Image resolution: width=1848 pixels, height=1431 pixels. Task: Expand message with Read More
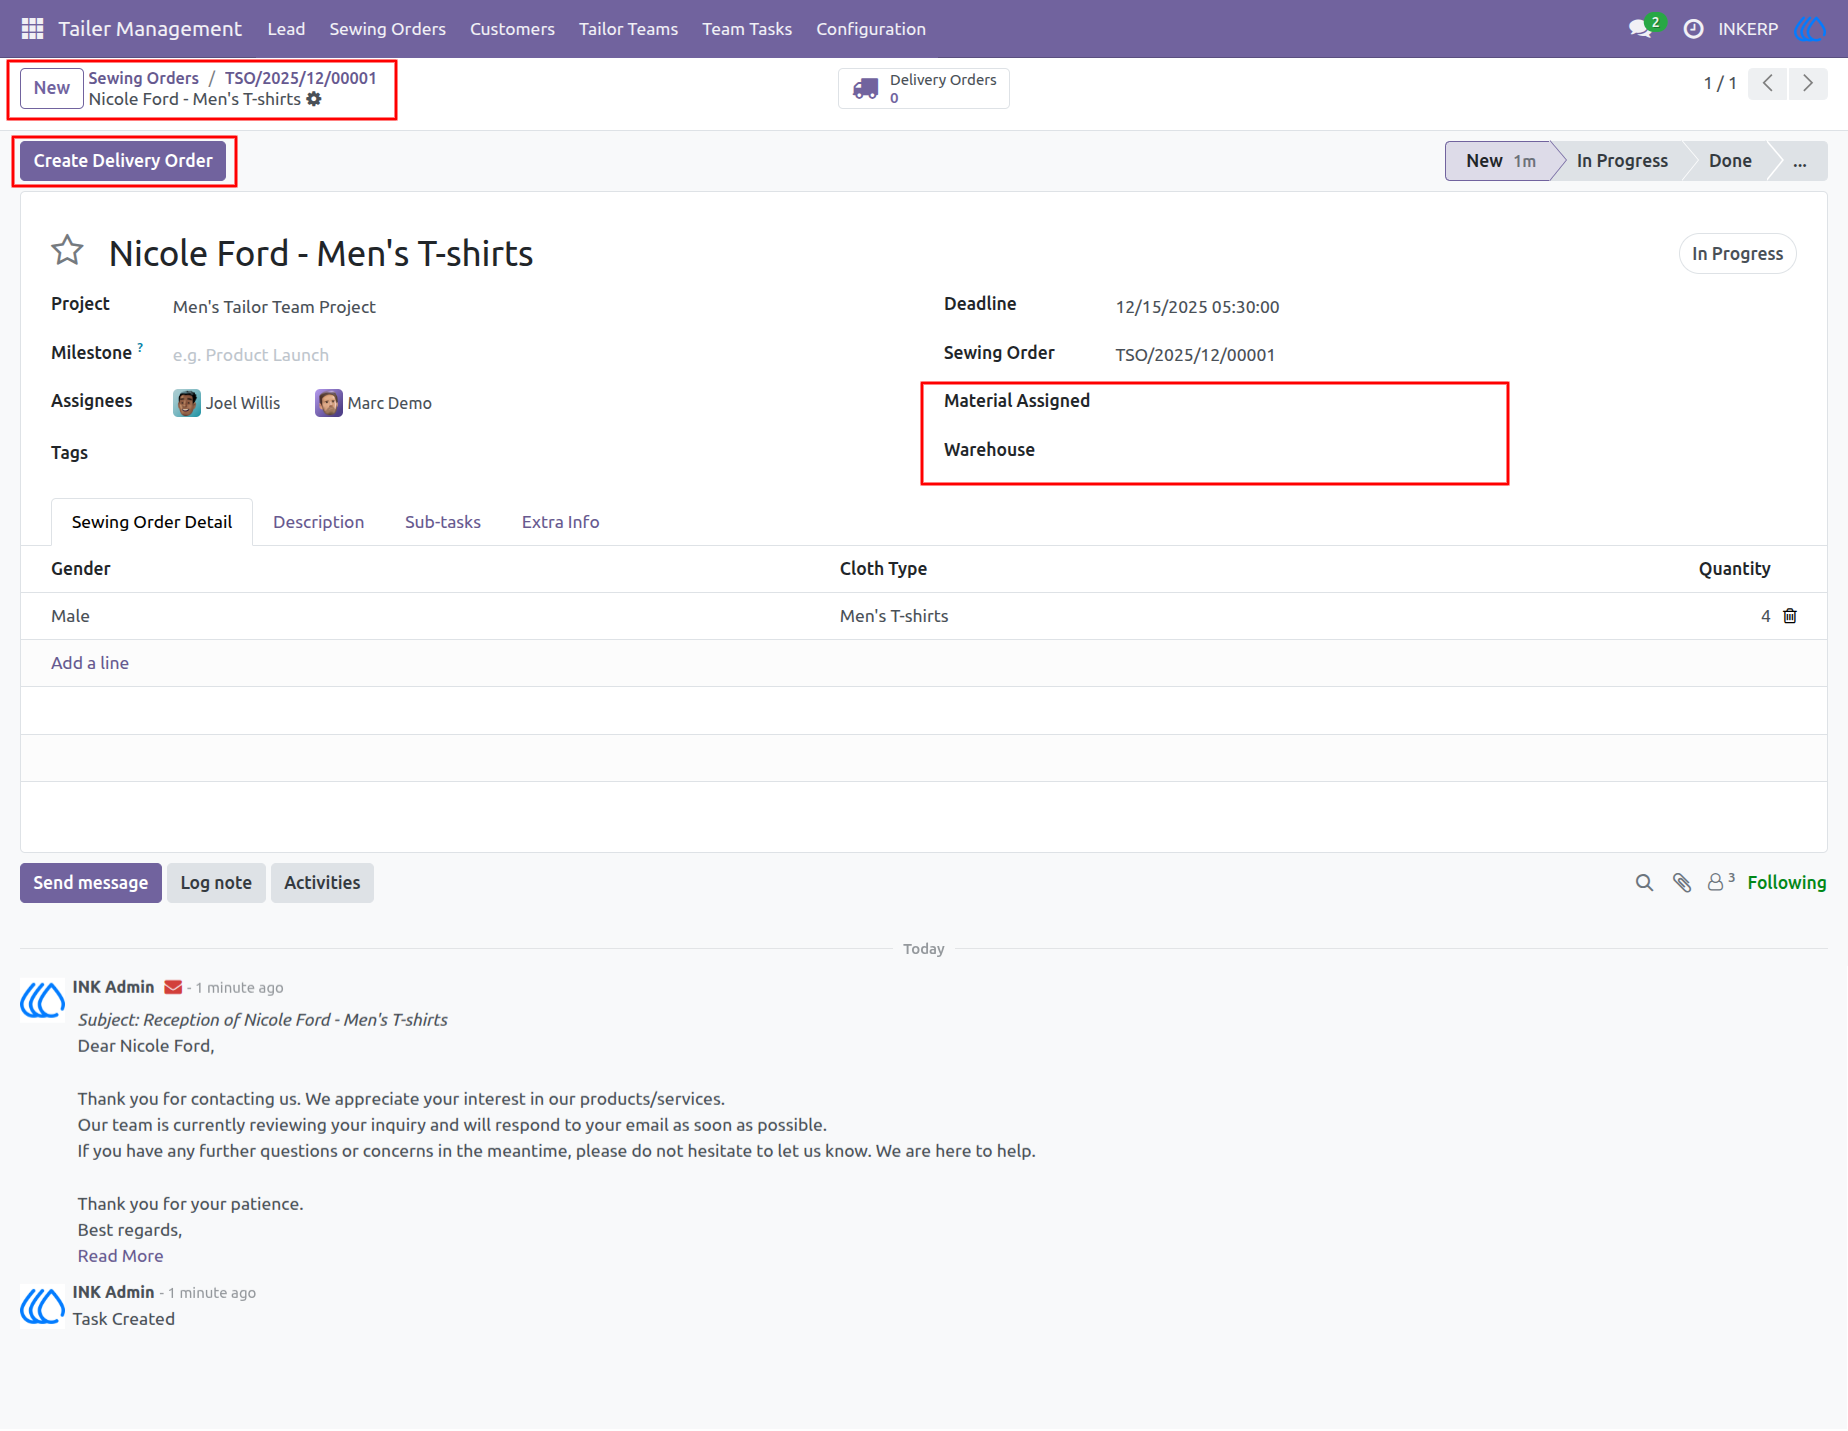tap(120, 1256)
